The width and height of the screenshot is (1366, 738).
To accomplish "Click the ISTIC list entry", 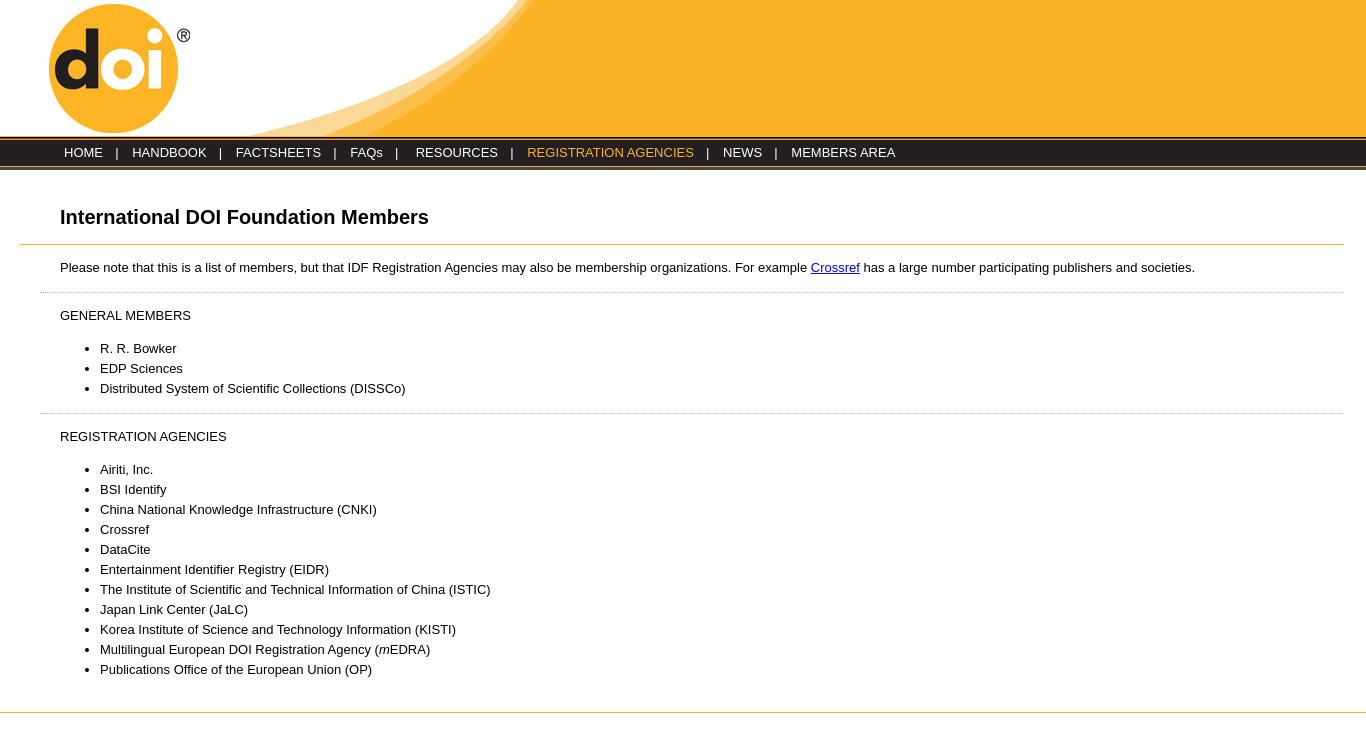I will tap(295, 590).
